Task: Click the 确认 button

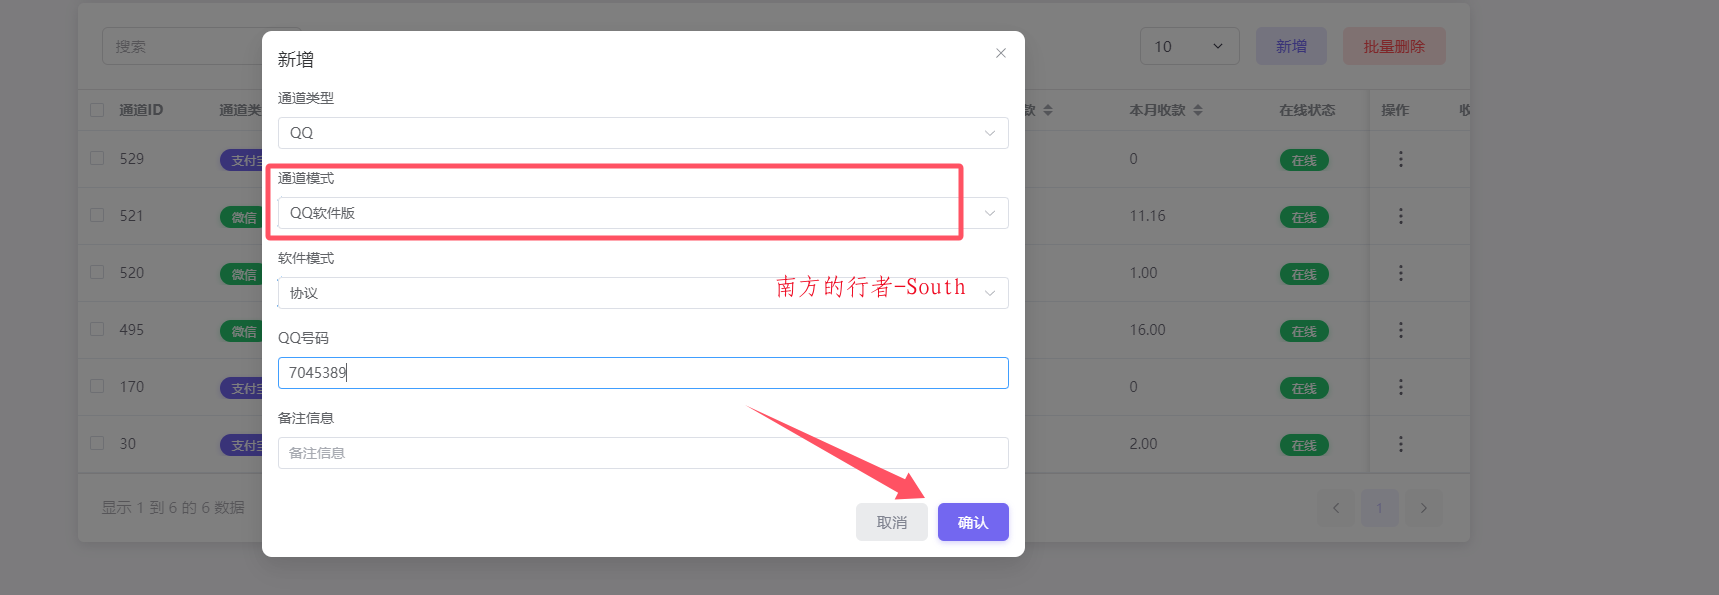Action: click(973, 522)
